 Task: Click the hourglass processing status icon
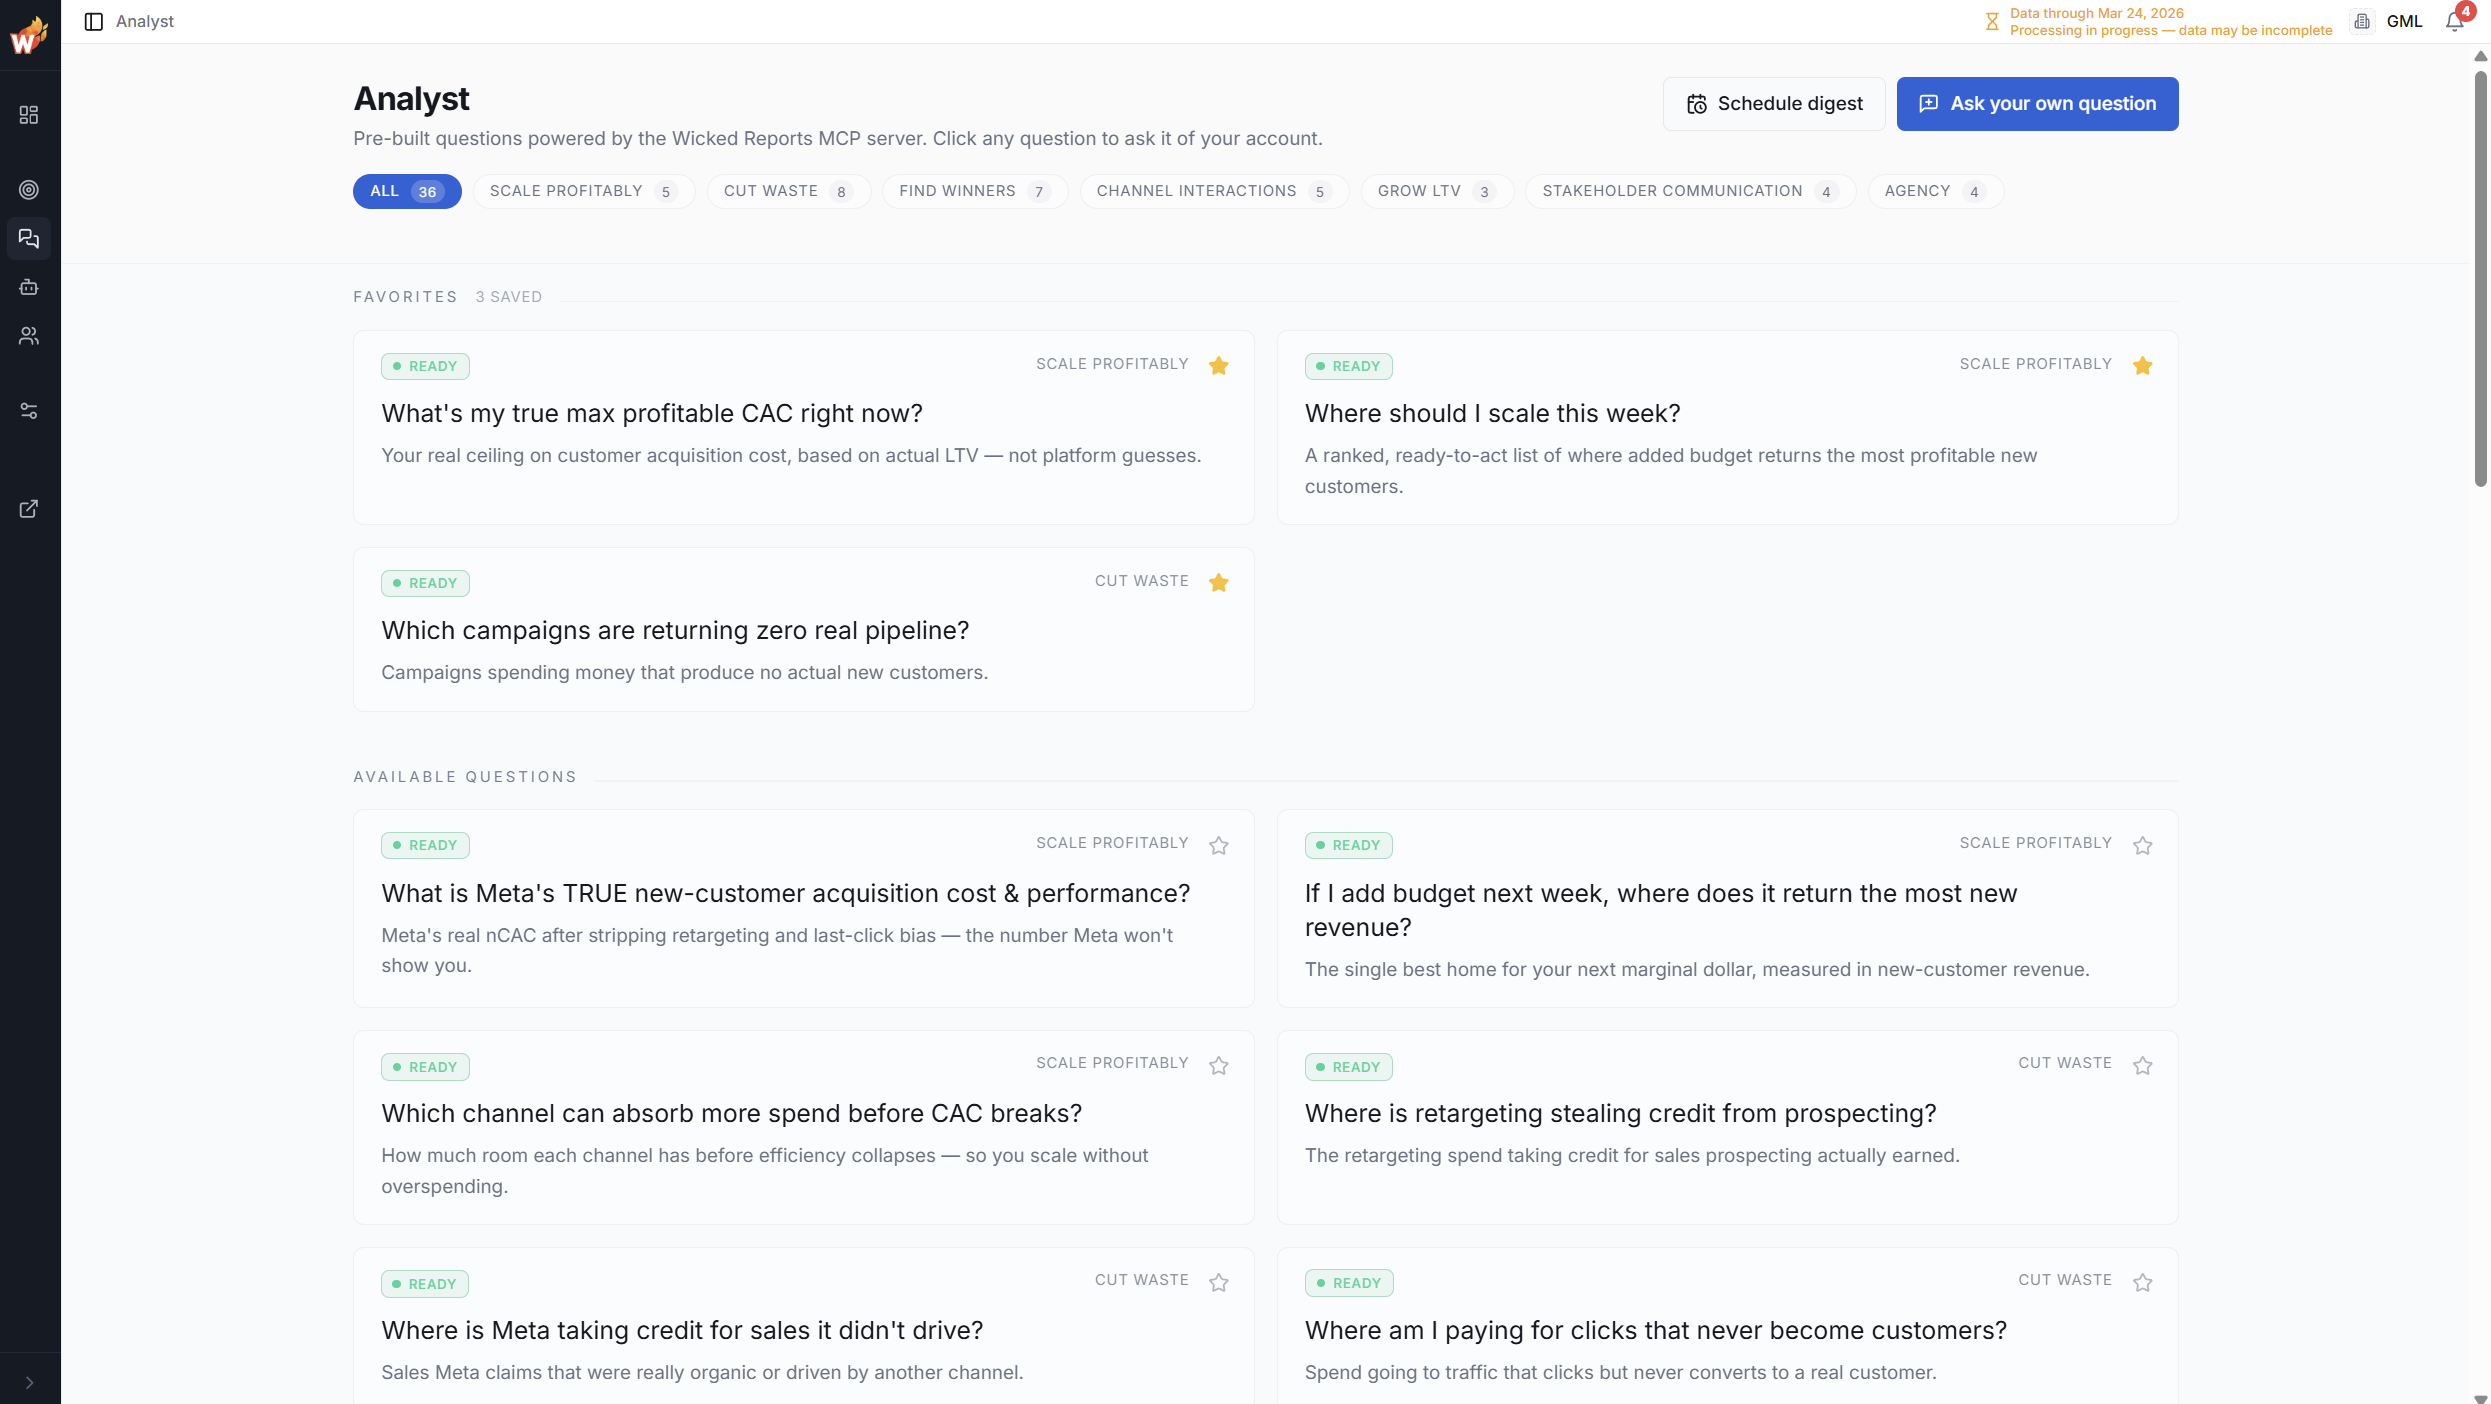click(1992, 21)
